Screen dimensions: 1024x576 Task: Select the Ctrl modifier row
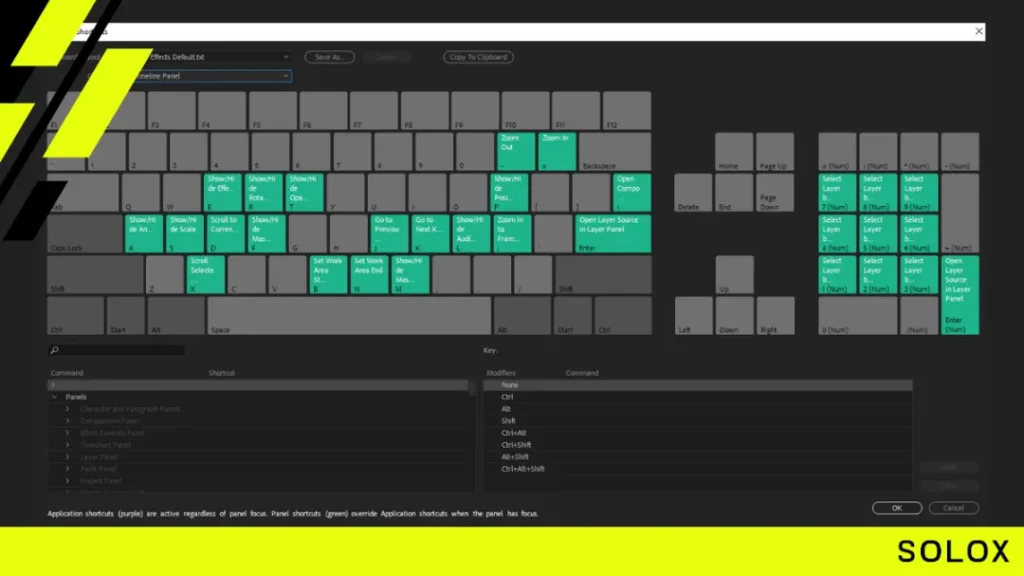pos(697,397)
